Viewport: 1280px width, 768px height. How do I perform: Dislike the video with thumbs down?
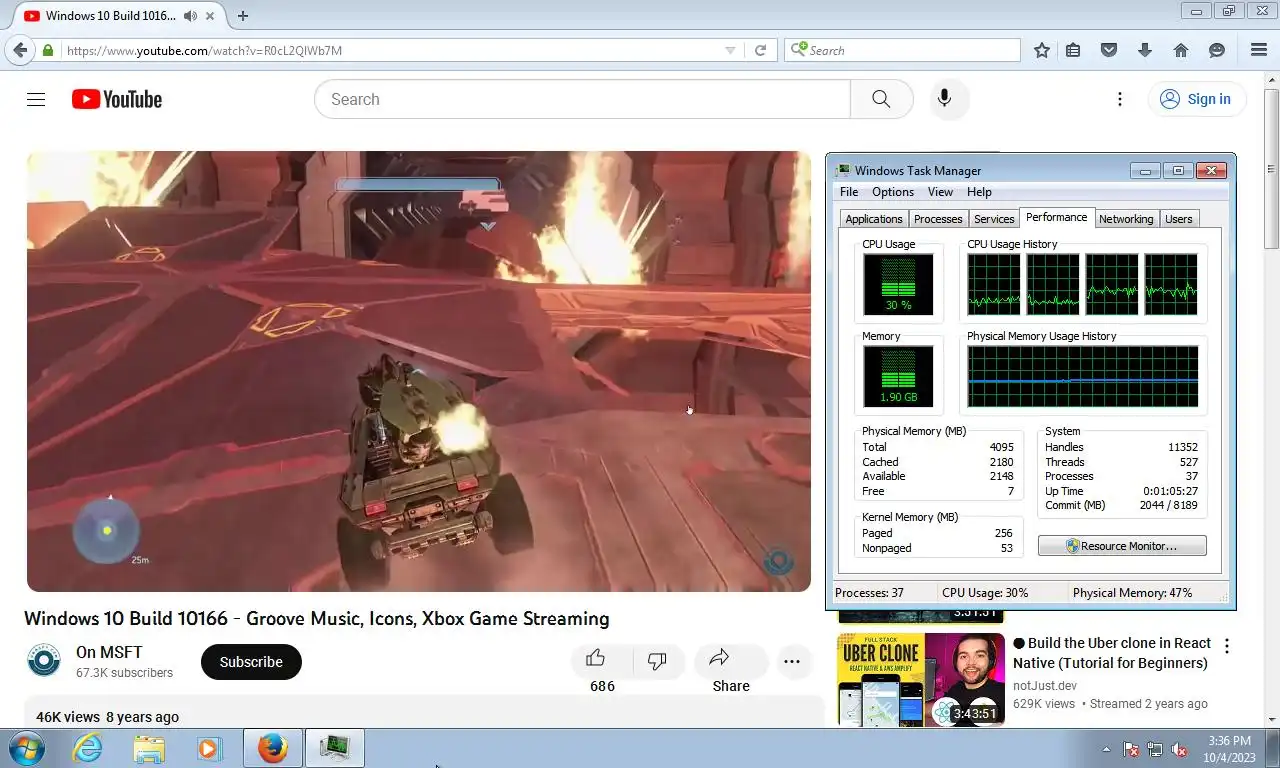[657, 661]
